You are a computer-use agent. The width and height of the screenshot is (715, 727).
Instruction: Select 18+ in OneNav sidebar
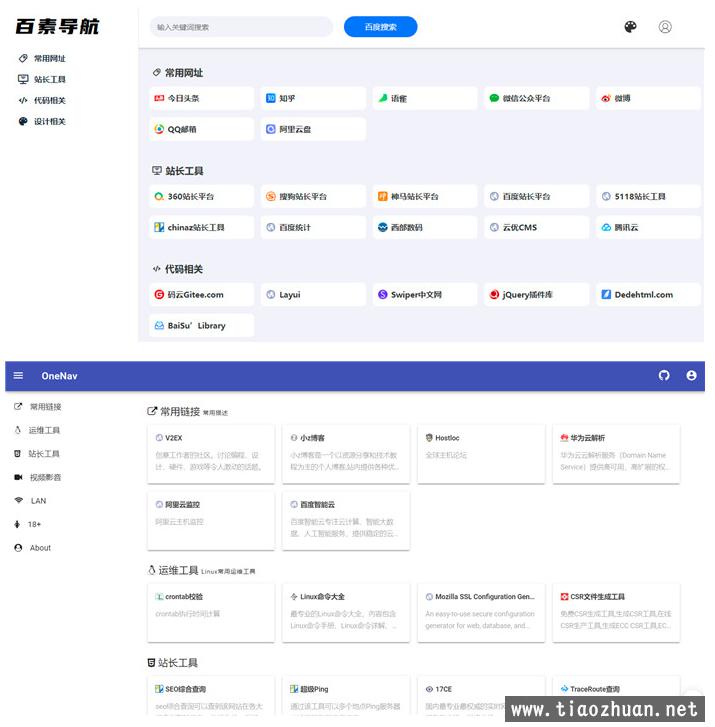click(28, 524)
